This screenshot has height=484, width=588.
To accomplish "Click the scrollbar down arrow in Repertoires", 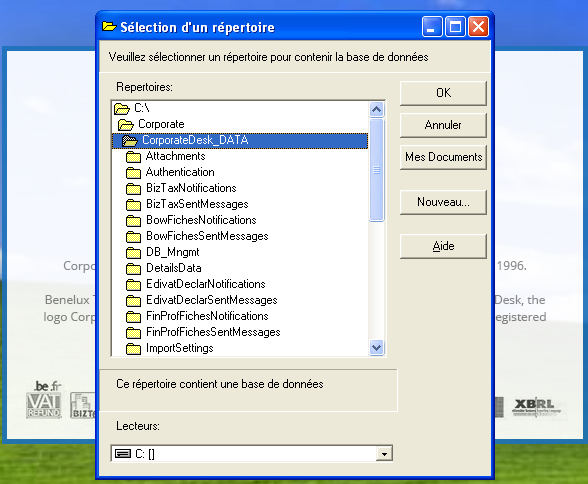I will click(376, 348).
